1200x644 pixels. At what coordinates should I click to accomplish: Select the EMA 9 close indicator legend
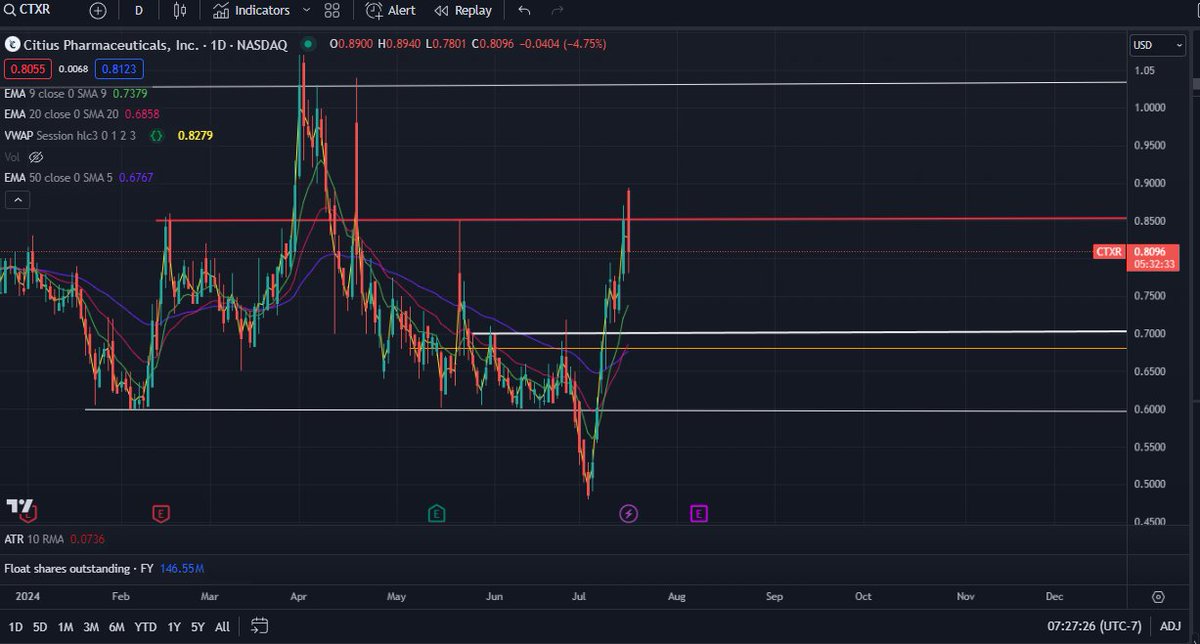(x=76, y=93)
